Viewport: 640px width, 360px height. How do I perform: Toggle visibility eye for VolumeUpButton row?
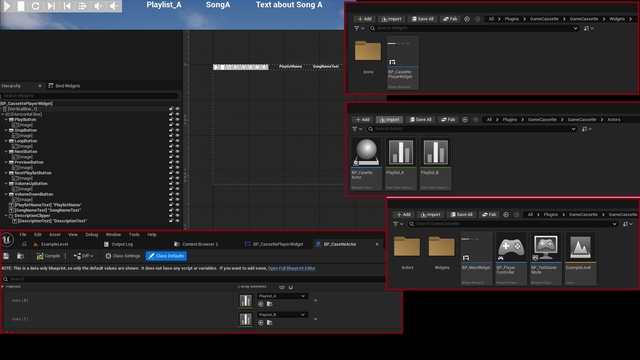[x=178, y=184]
